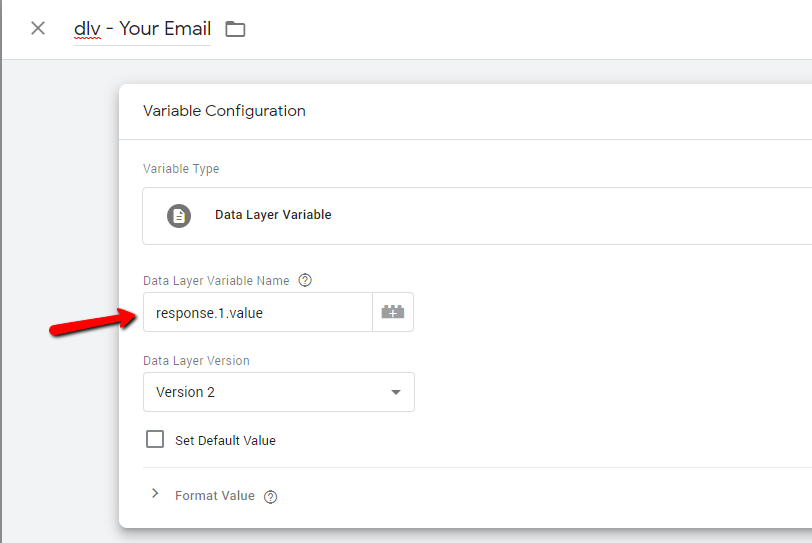Open help for Data Layer Variable Name

click(305, 280)
